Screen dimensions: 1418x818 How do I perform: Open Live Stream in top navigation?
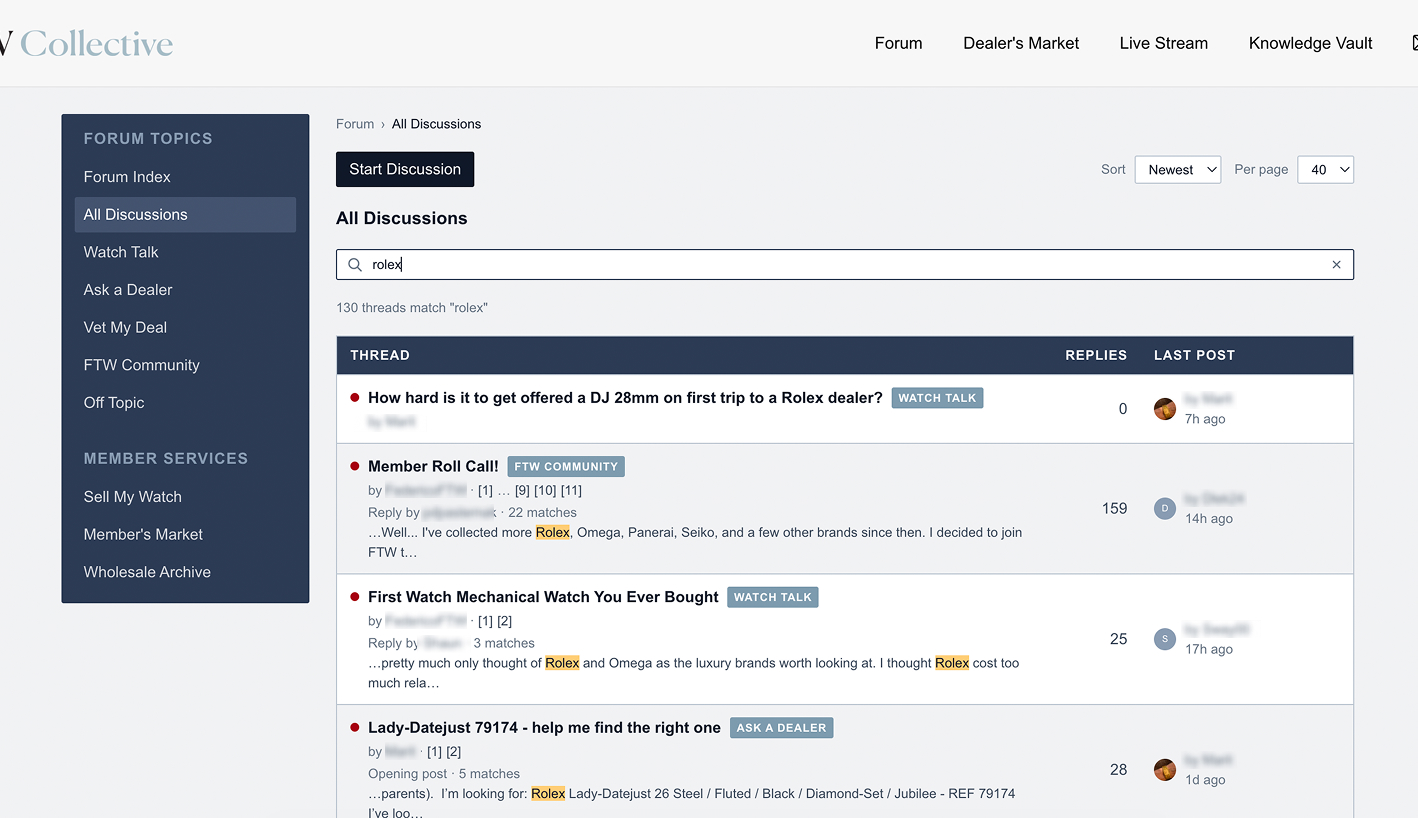(1164, 43)
